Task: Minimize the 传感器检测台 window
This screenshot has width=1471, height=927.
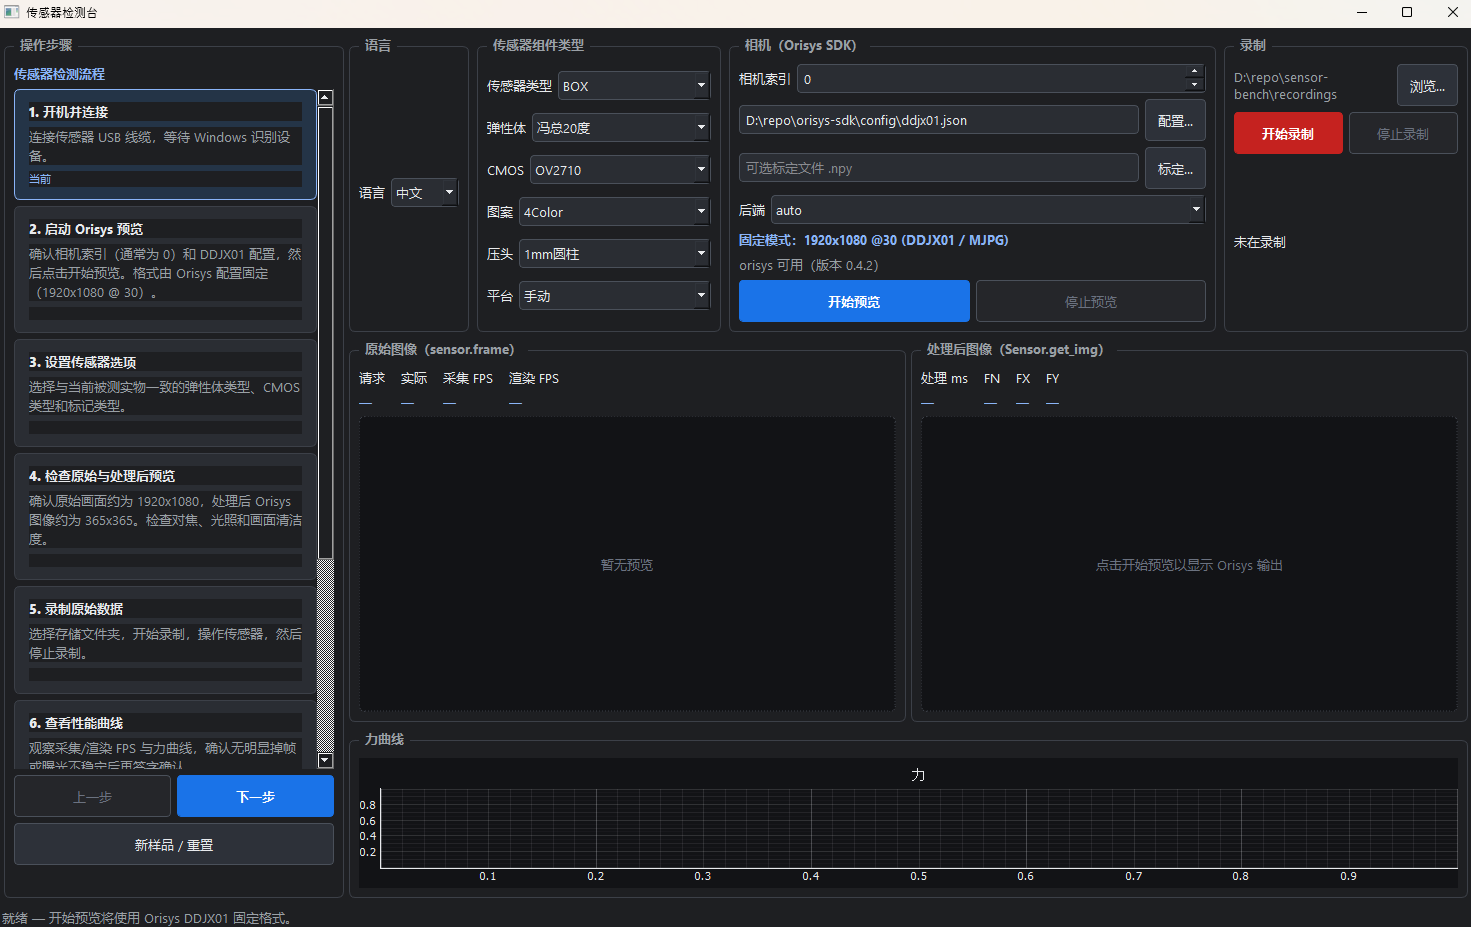Action: tap(1362, 12)
